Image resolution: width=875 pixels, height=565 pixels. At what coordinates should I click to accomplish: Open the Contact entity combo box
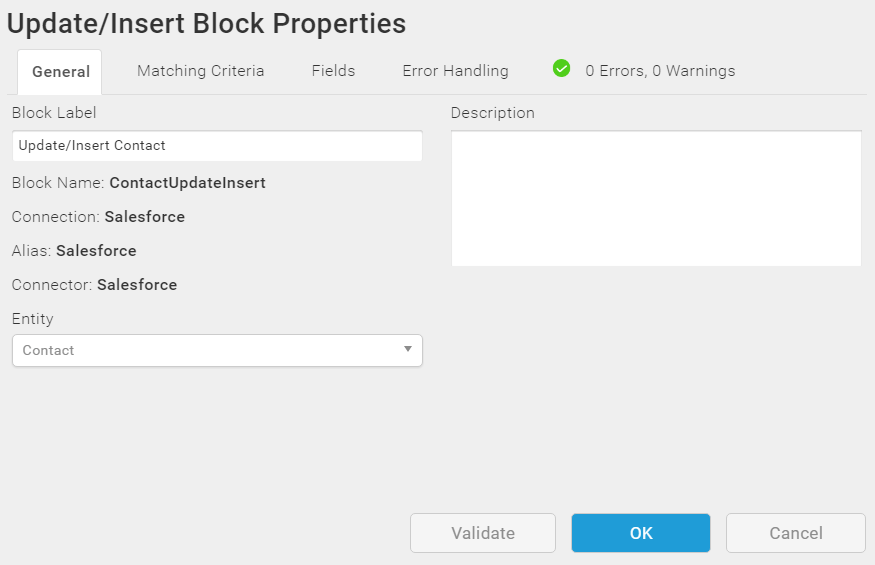(210, 351)
